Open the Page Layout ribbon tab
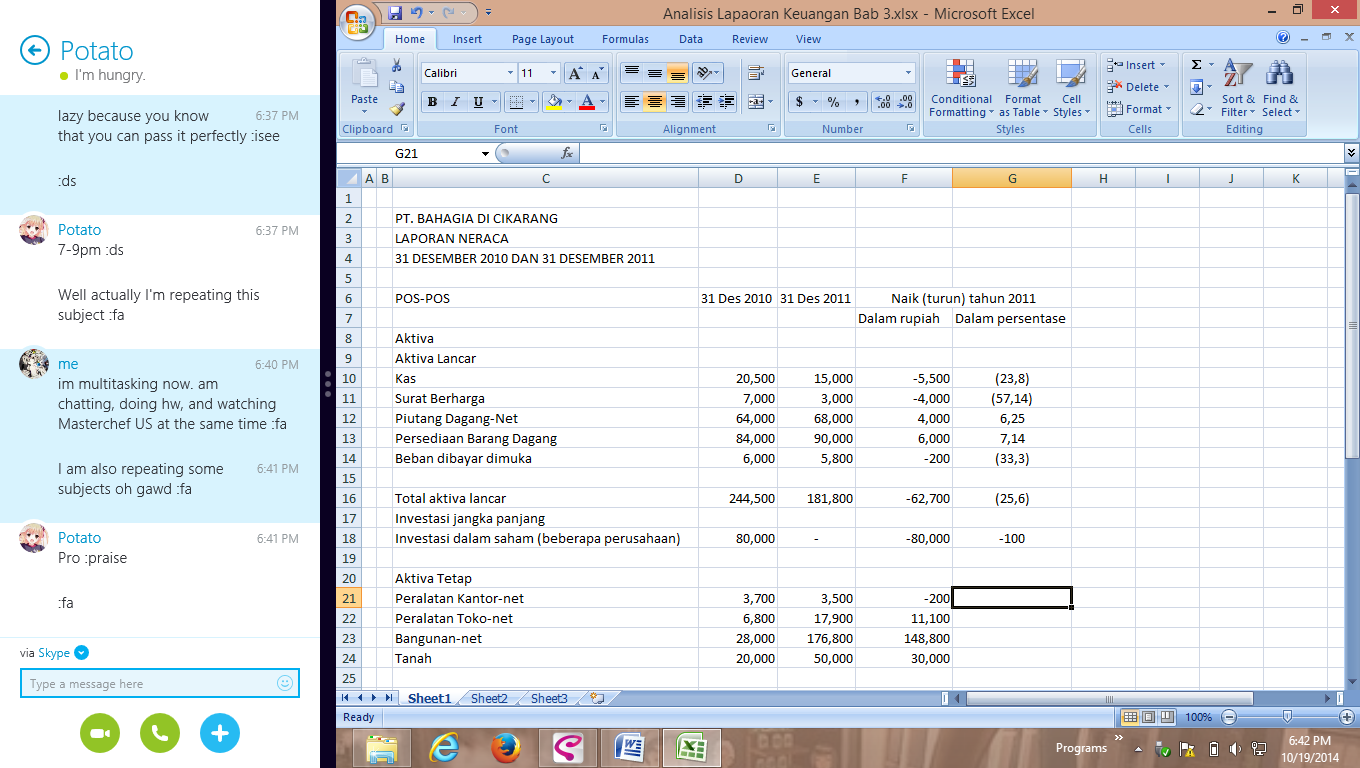1360x768 pixels. [x=543, y=39]
